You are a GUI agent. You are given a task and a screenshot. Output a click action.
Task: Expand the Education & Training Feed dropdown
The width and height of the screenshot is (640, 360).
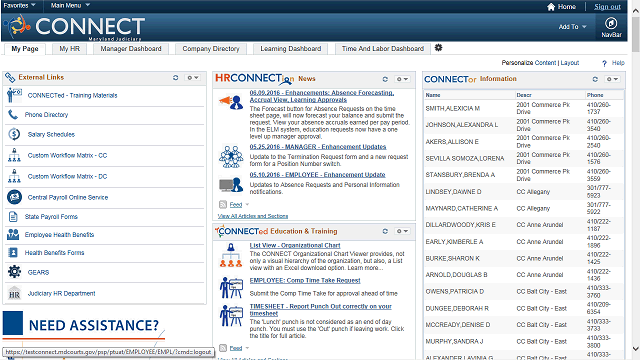click(x=247, y=348)
